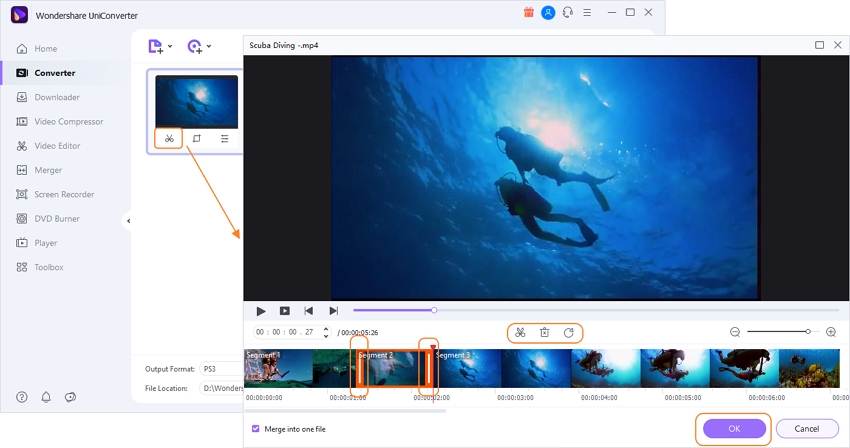Click the Delete trash icon above timeline
The width and height of the screenshot is (850, 448).
[x=544, y=332]
